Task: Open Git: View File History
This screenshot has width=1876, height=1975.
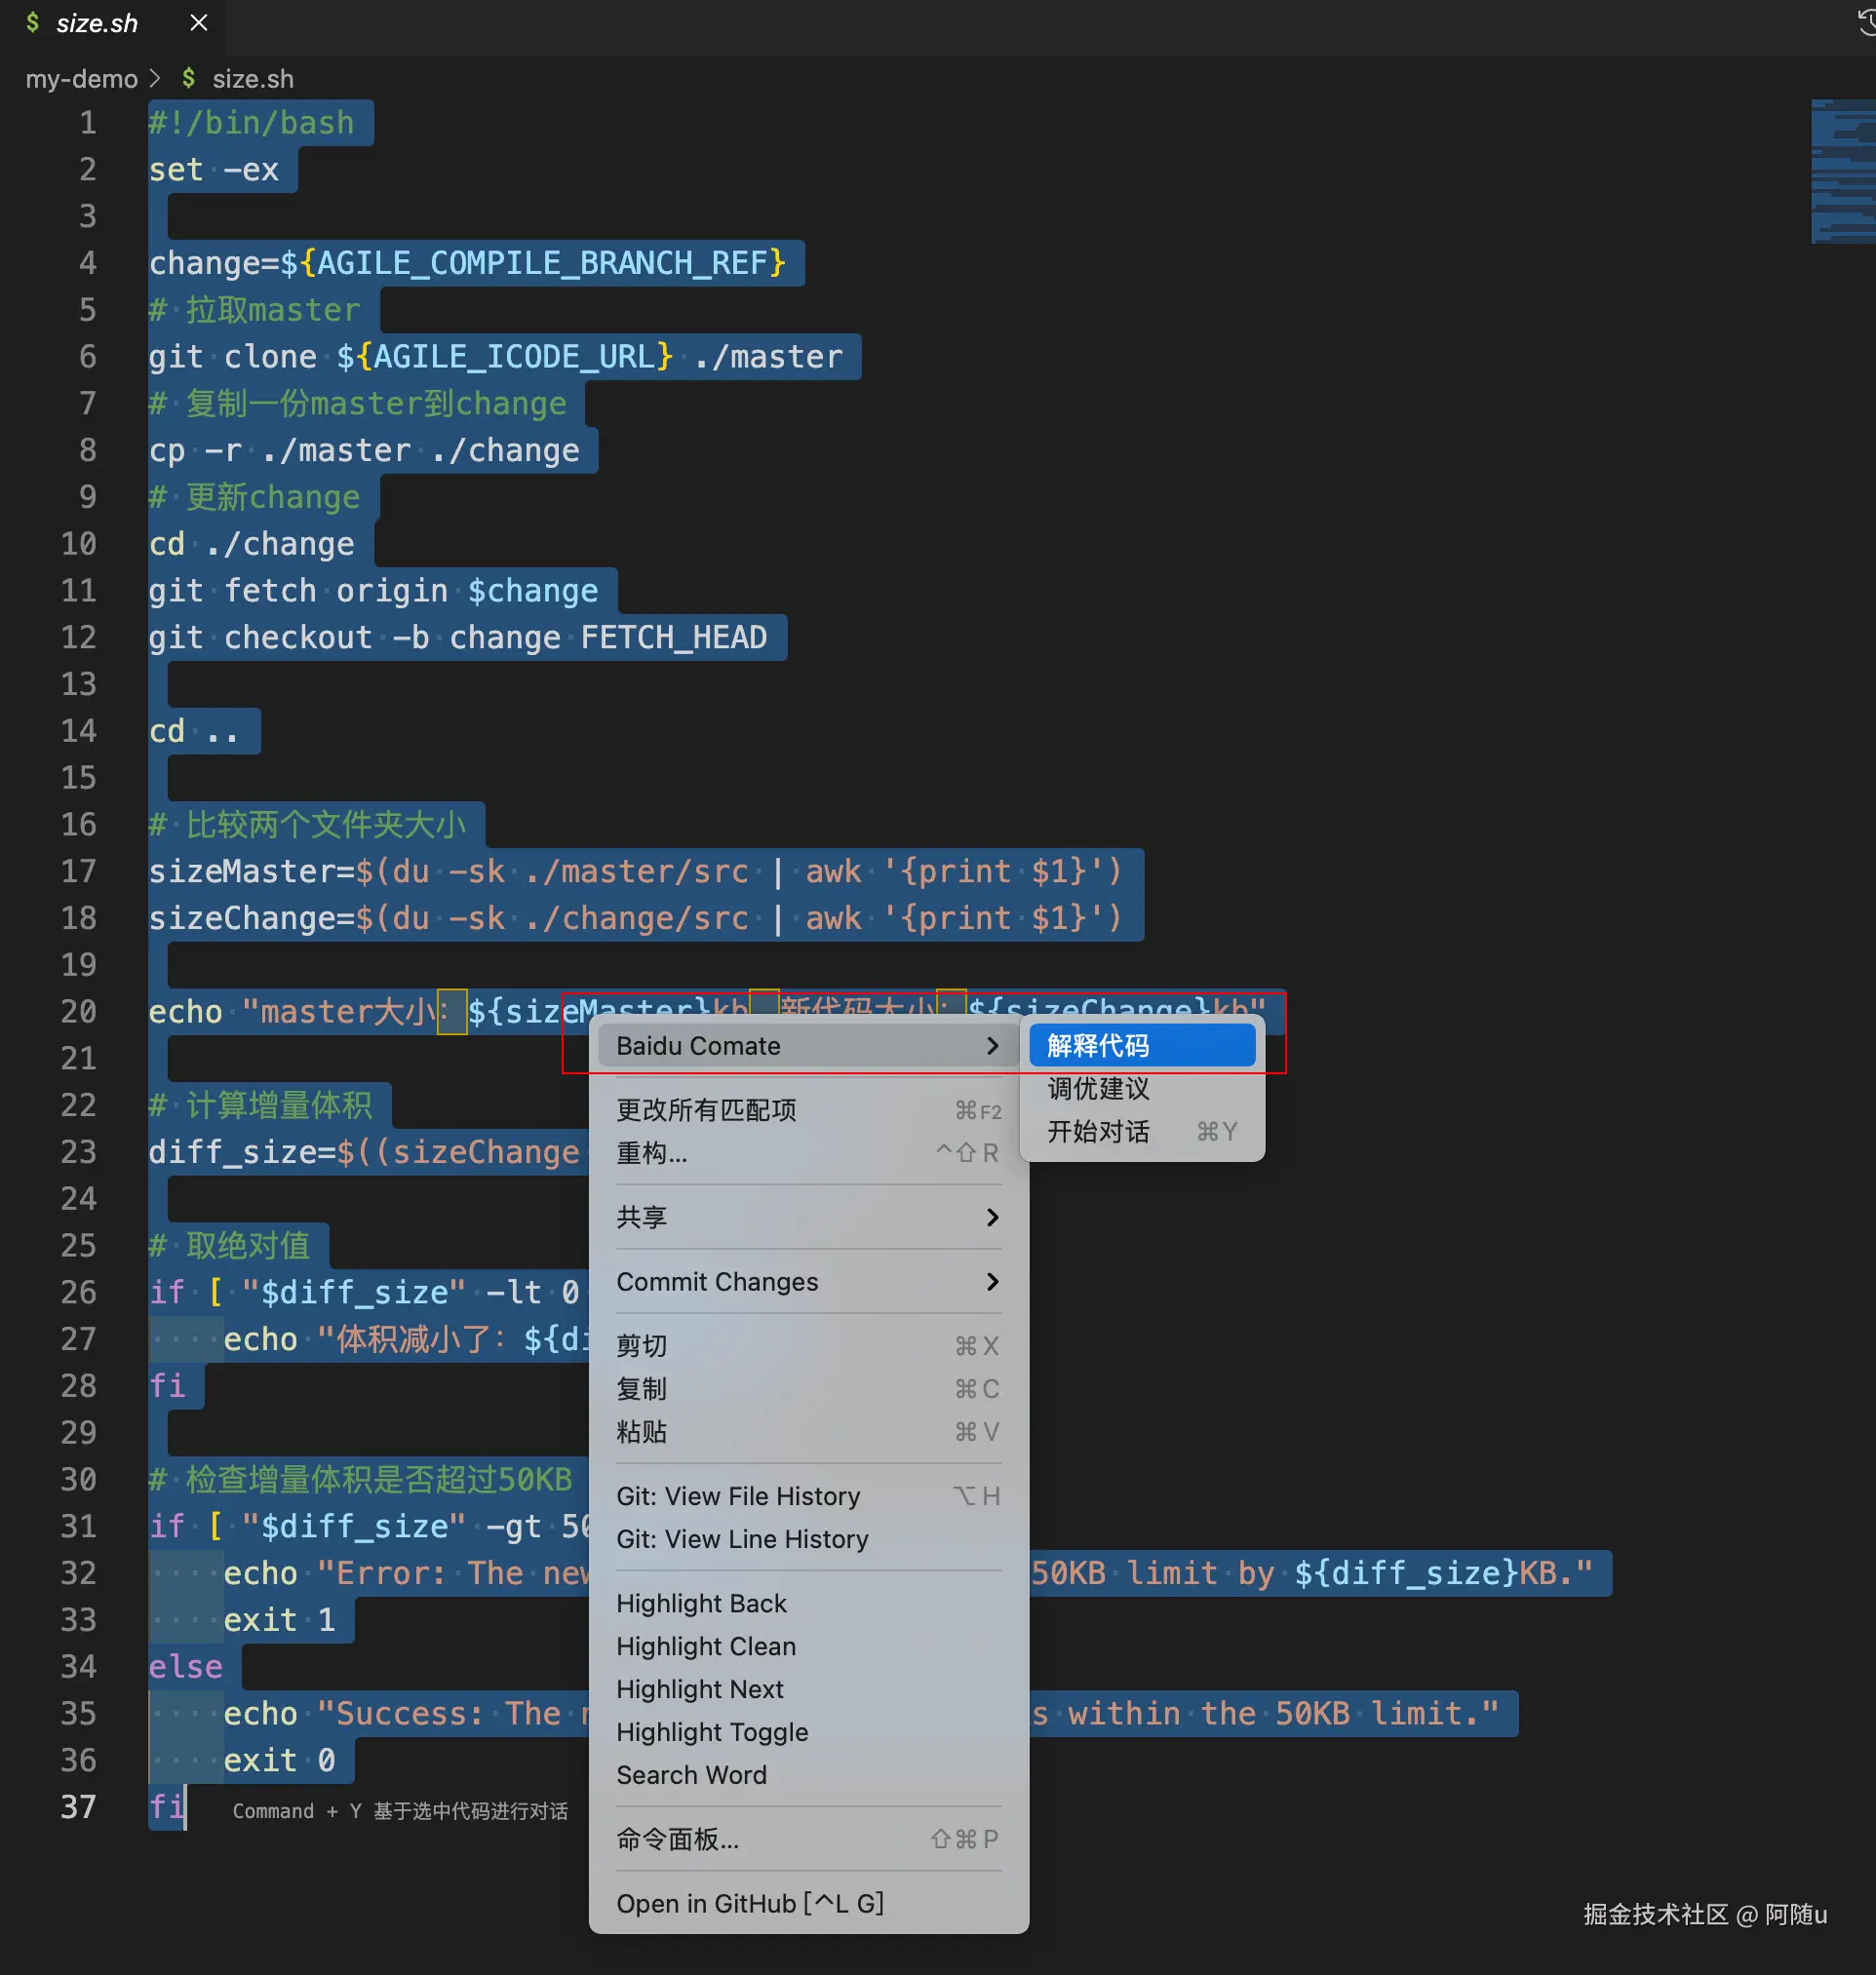Action: tap(738, 1496)
